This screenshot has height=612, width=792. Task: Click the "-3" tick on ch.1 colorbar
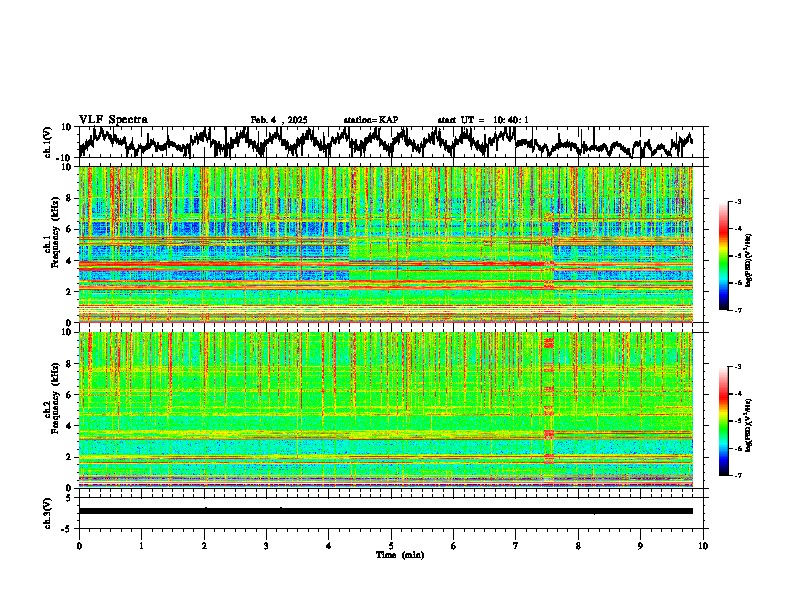[738, 202]
